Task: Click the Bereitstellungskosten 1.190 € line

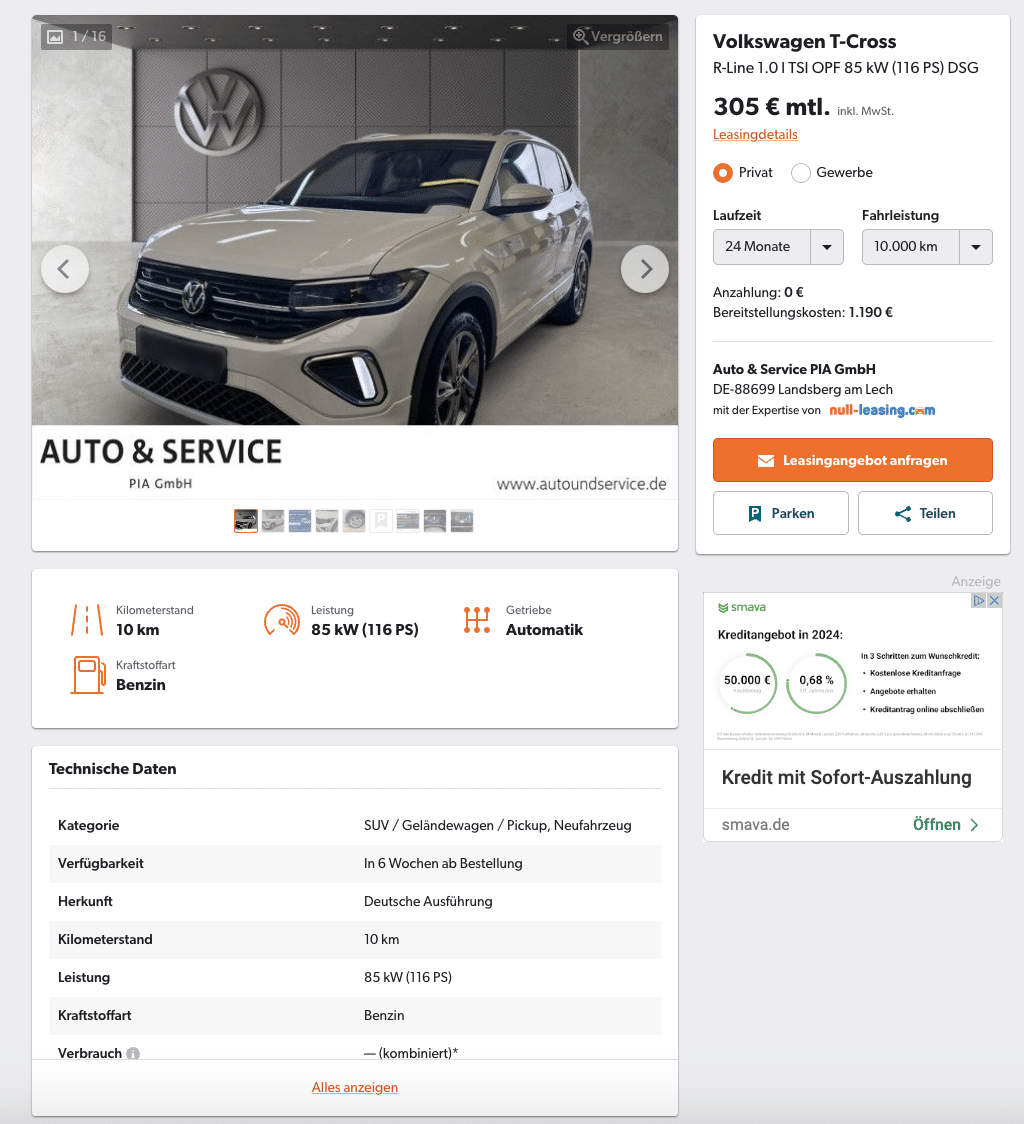Action: (x=802, y=313)
